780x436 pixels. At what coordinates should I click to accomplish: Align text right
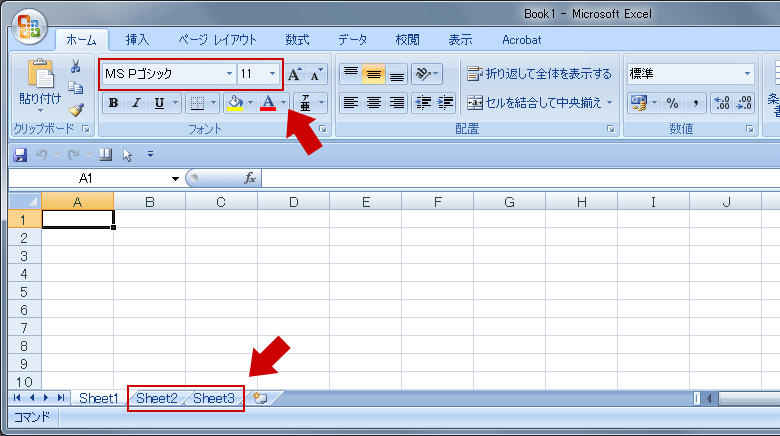pos(396,103)
